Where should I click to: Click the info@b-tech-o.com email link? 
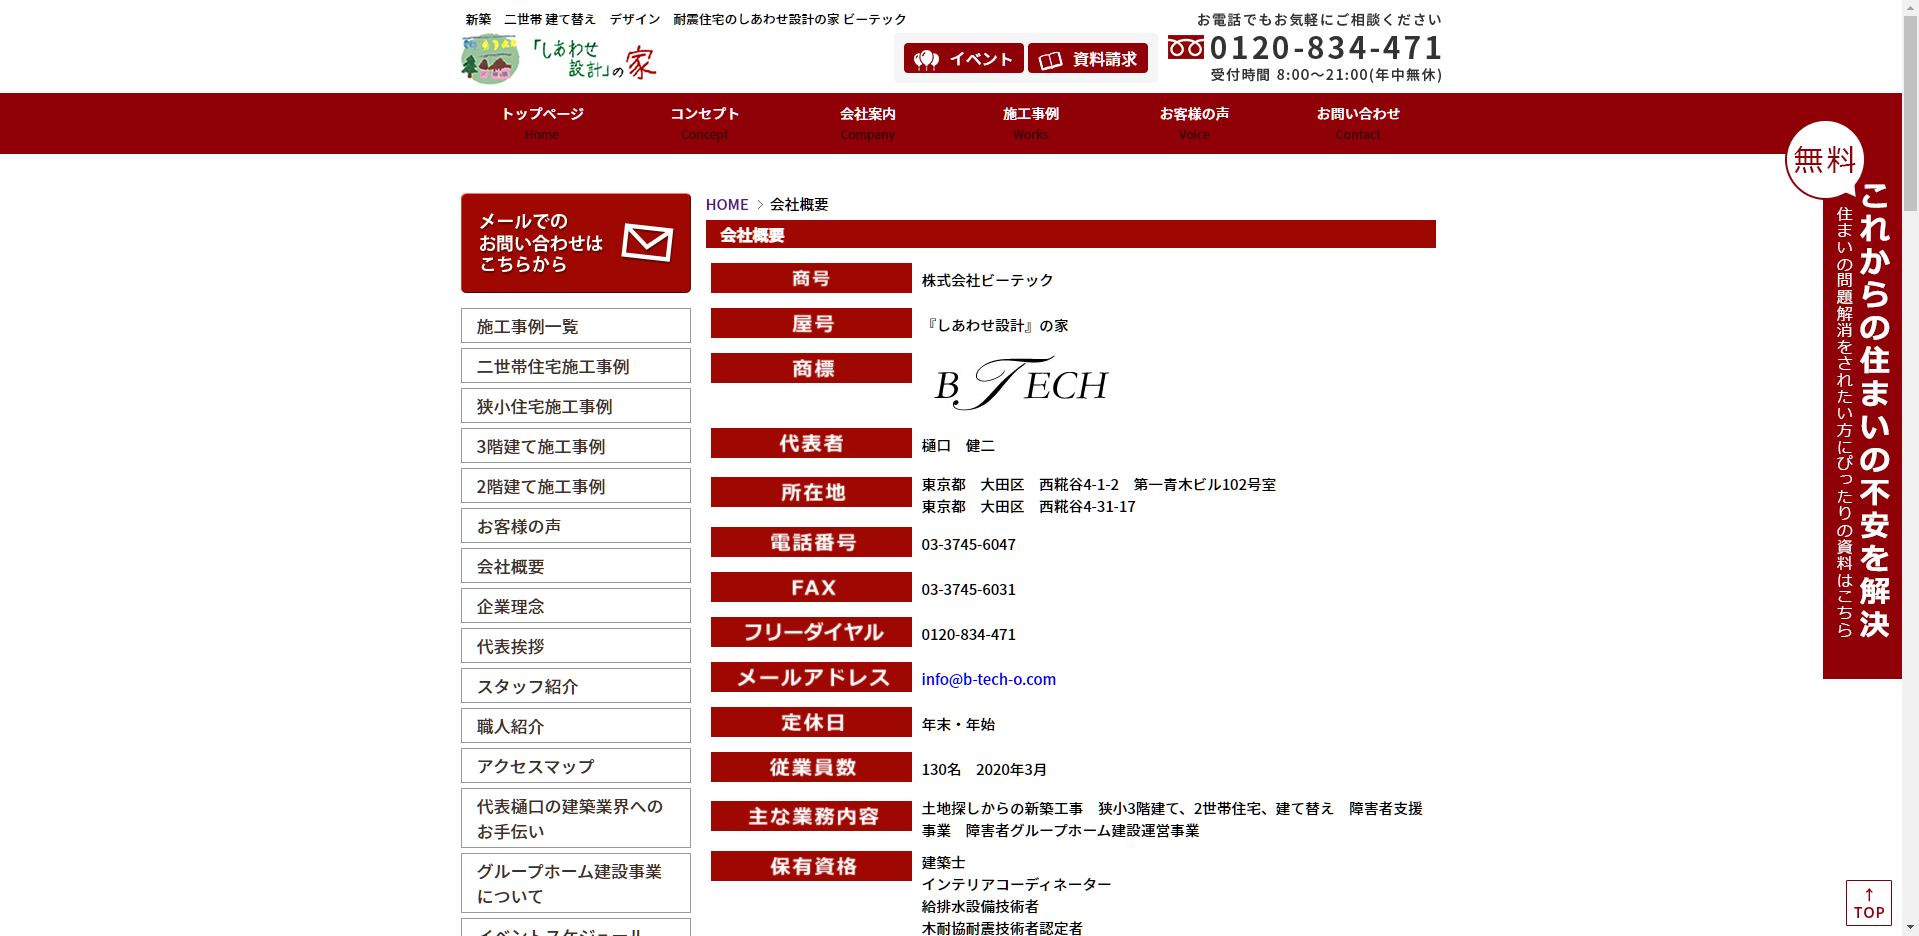pyautogui.click(x=988, y=679)
